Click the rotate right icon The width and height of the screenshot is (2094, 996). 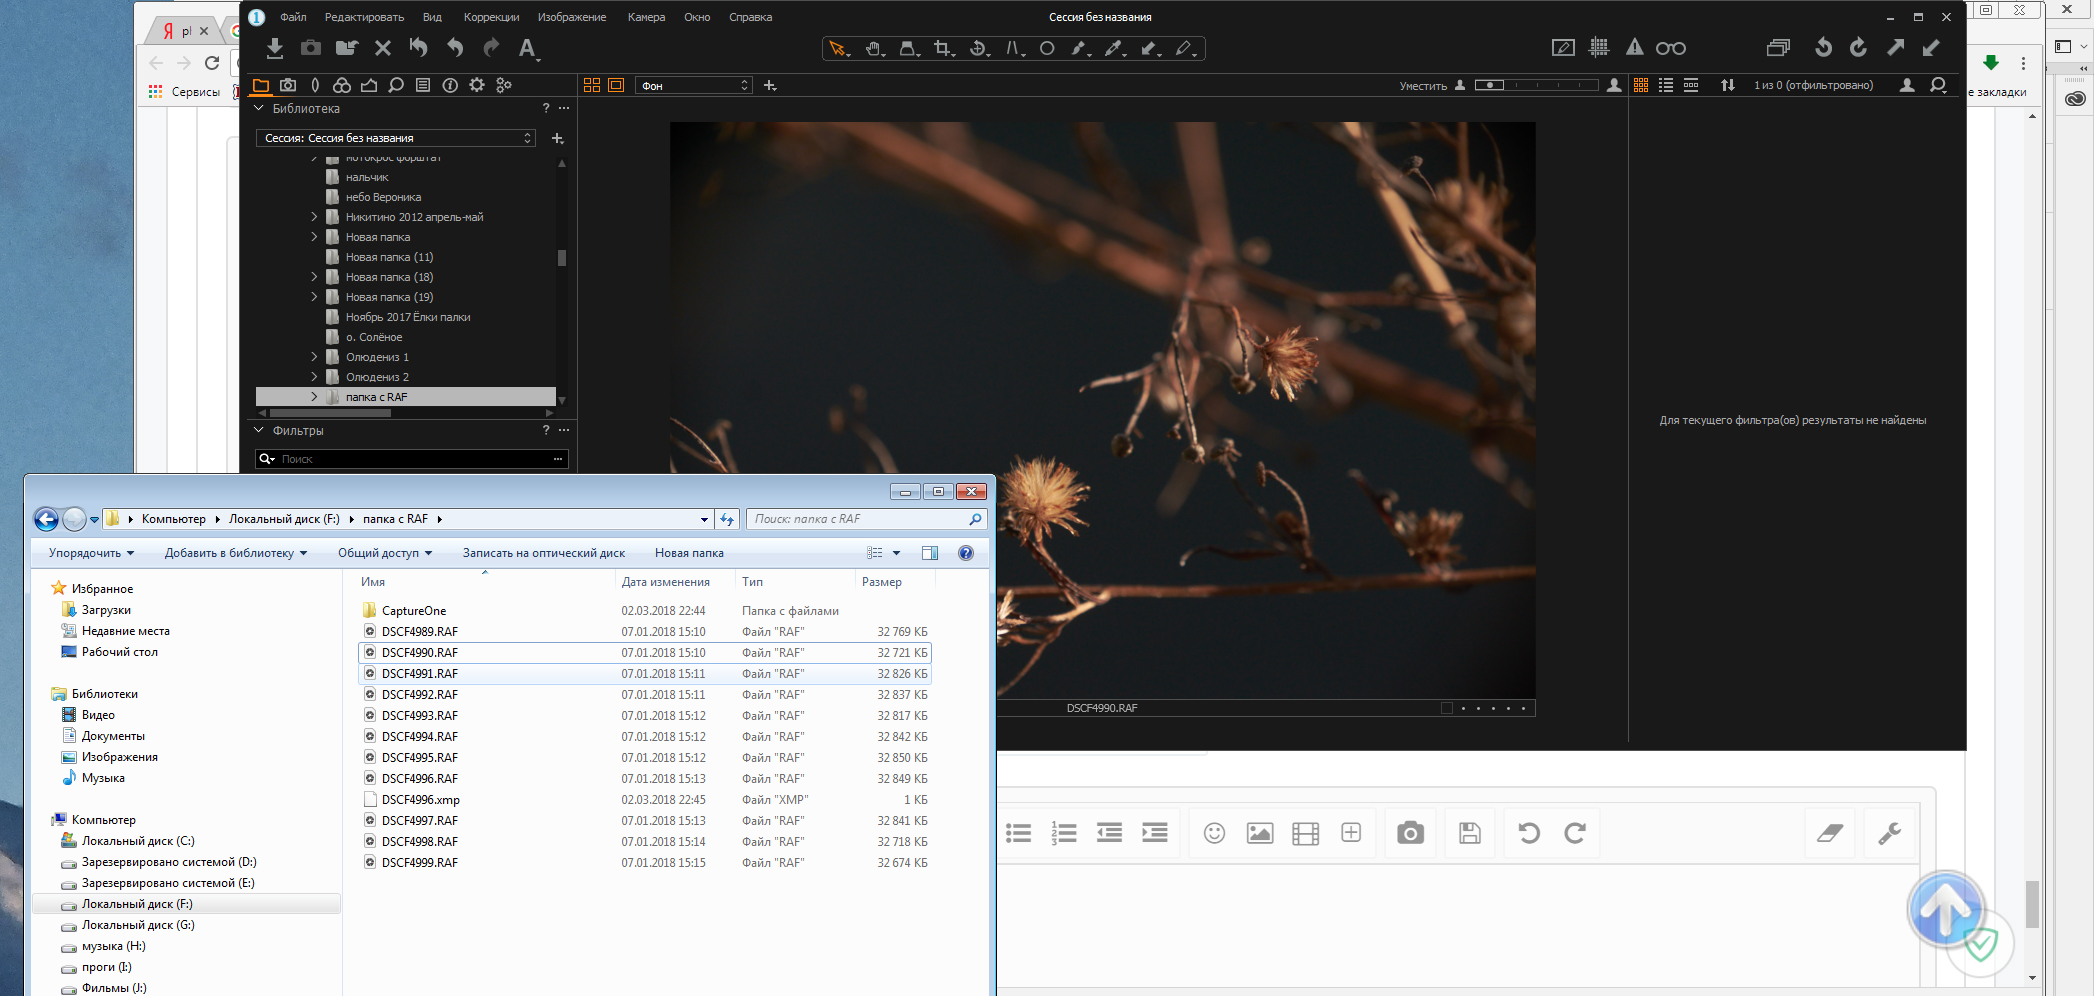pyautogui.click(x=1858, y=47)
